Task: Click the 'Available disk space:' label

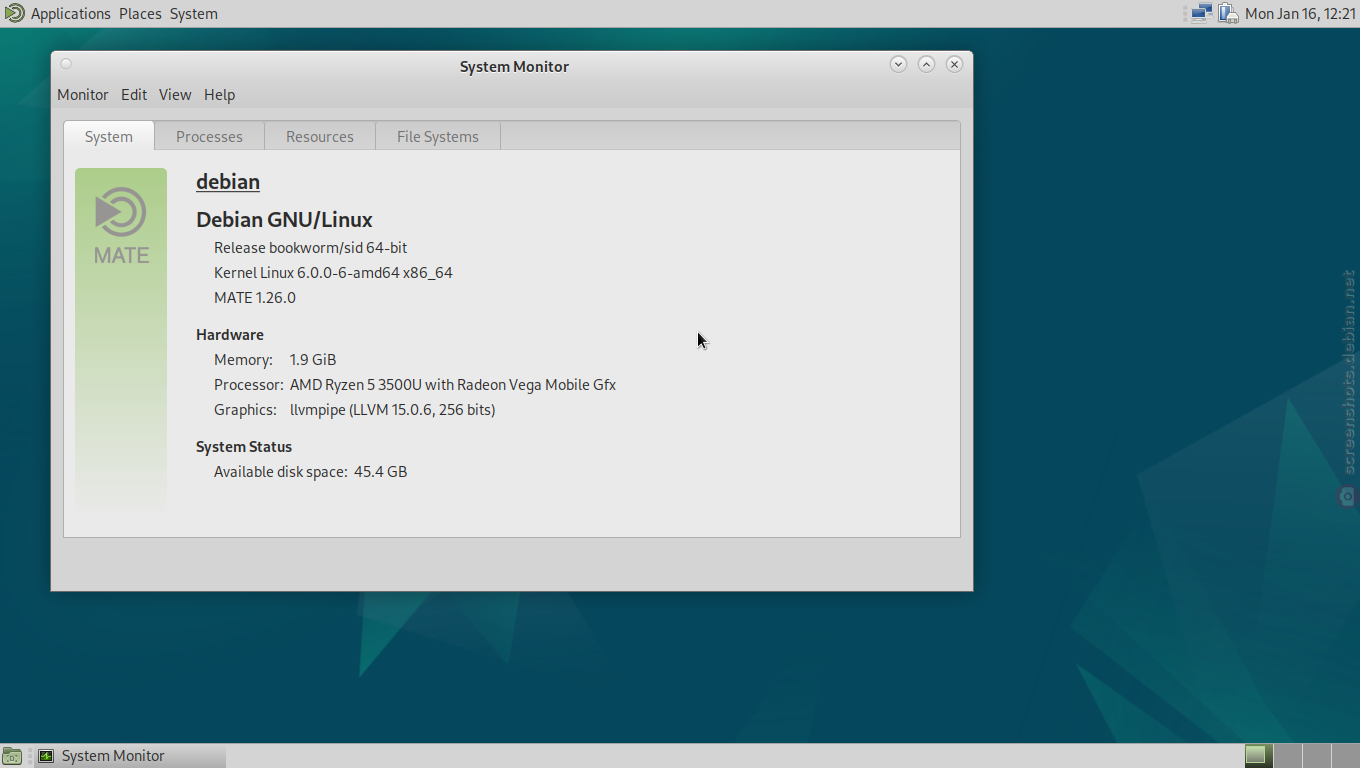Action: (281, 472)
